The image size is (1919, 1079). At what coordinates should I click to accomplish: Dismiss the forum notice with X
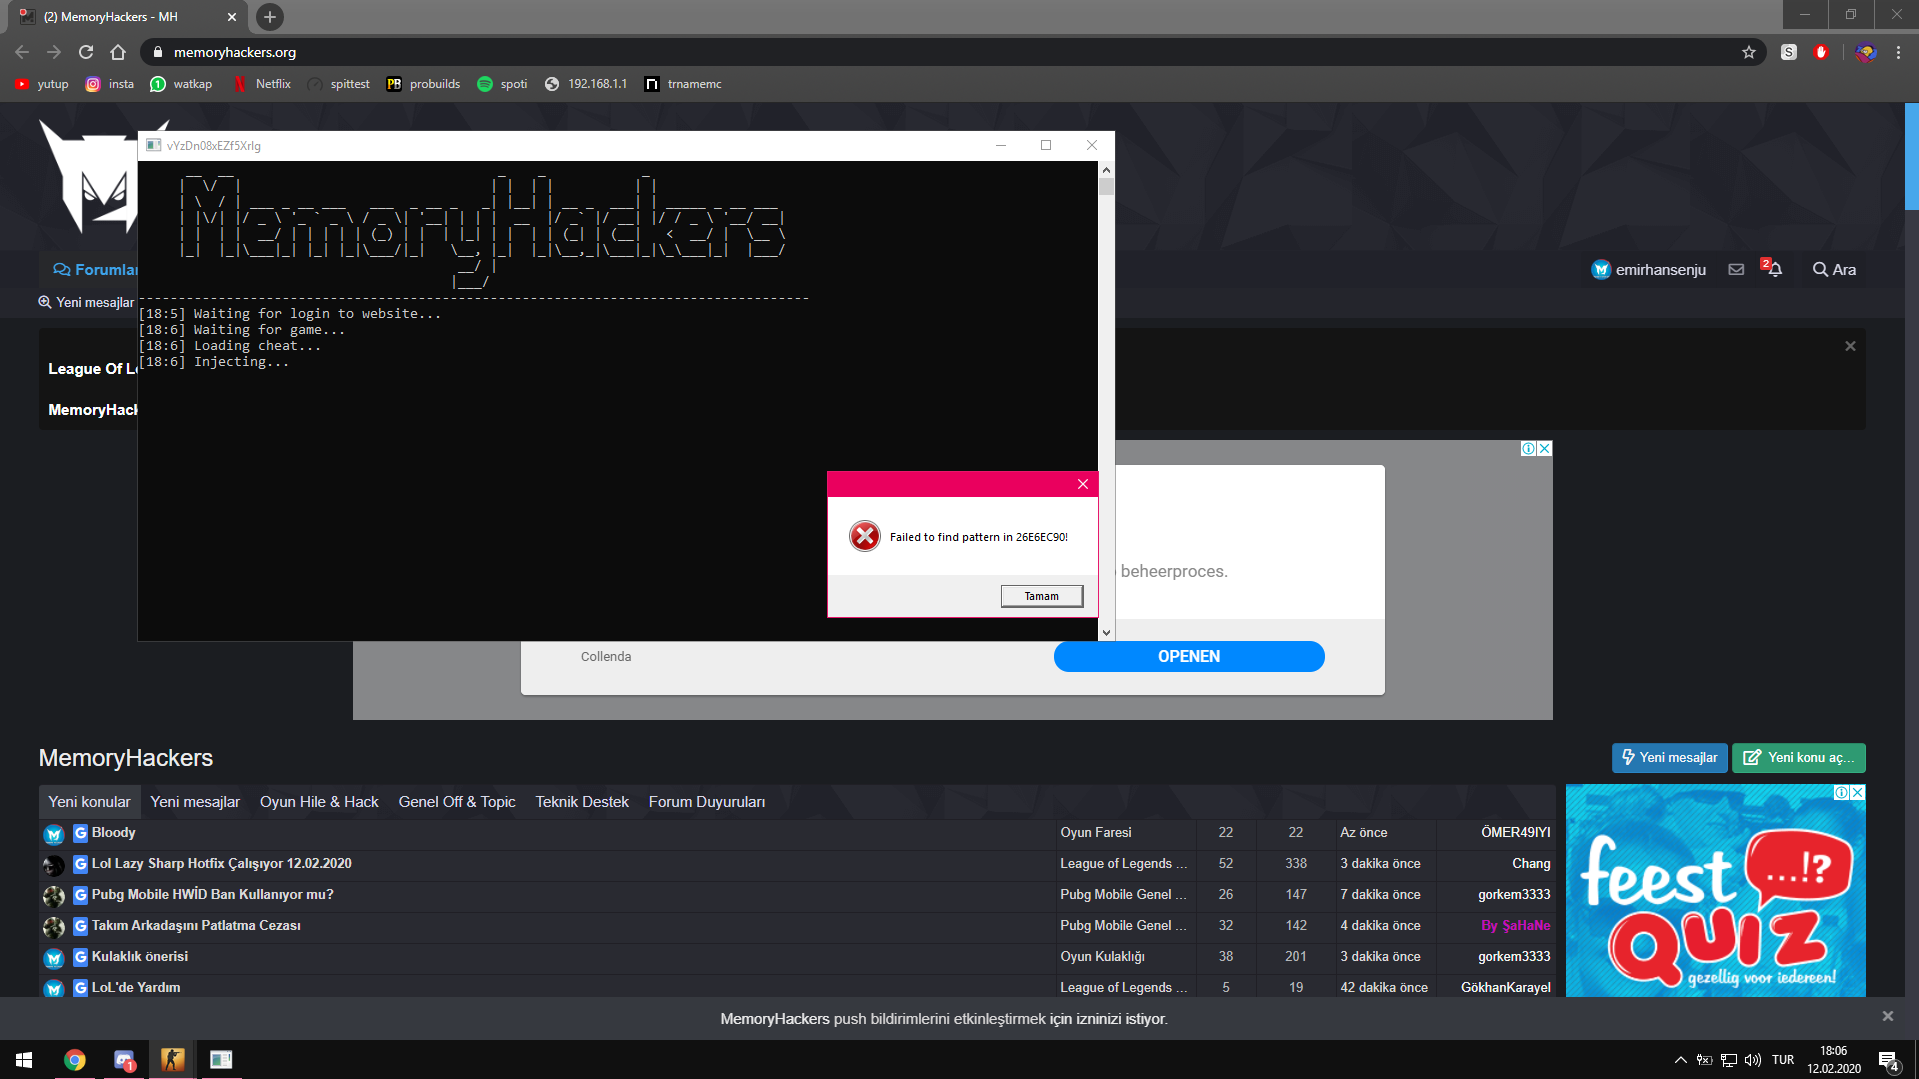(1850, 346)
